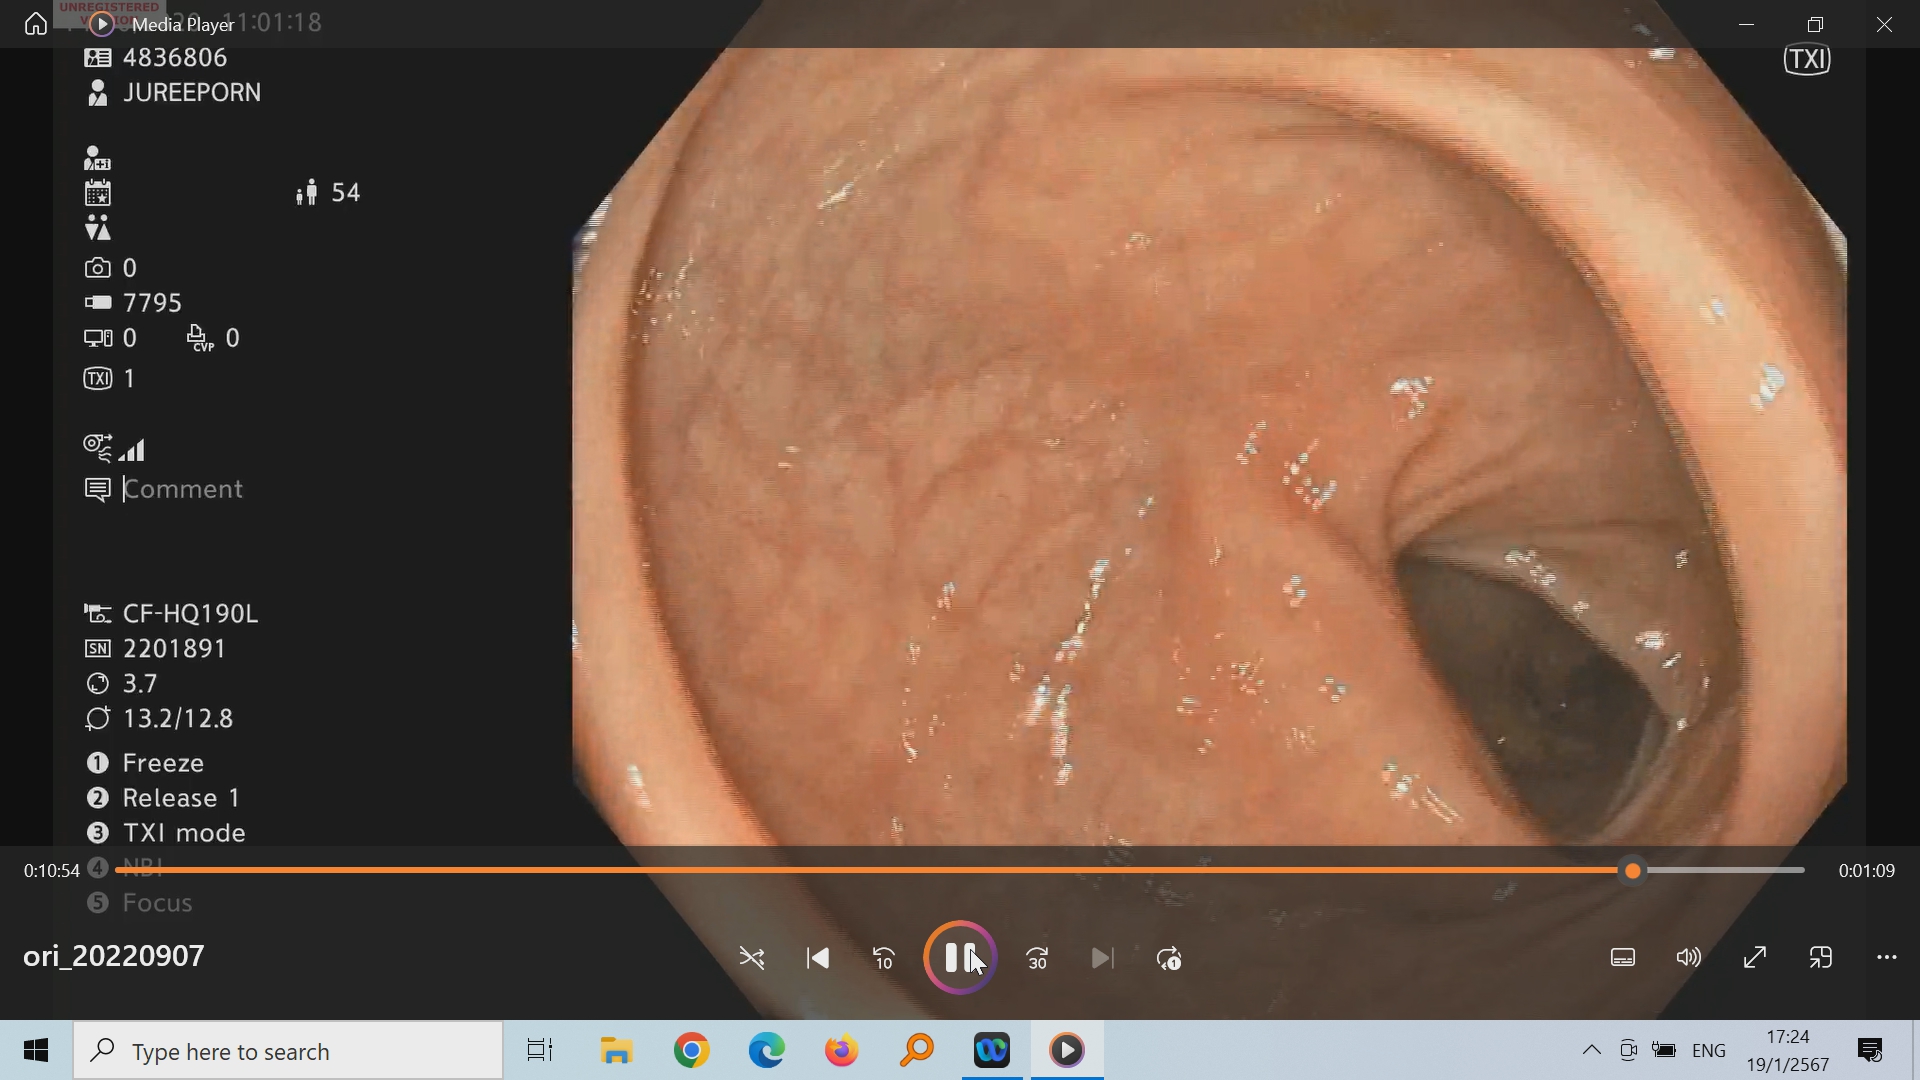Click the elapsed time 0:10:54
The height and width of the screenshot is (1080, 1920).
[52, 871]
